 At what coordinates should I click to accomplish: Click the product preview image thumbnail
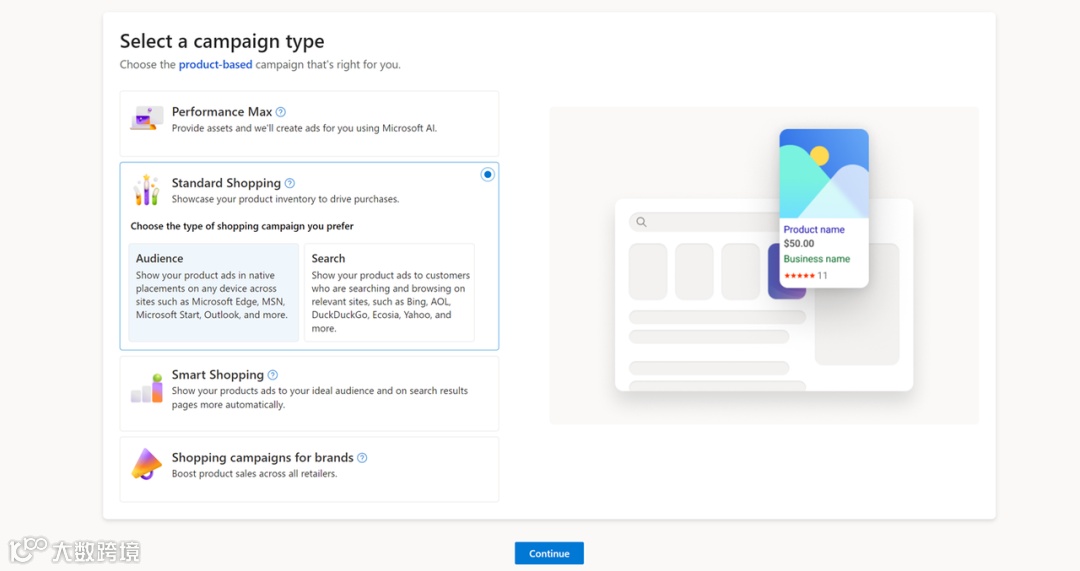pos(824,174)
